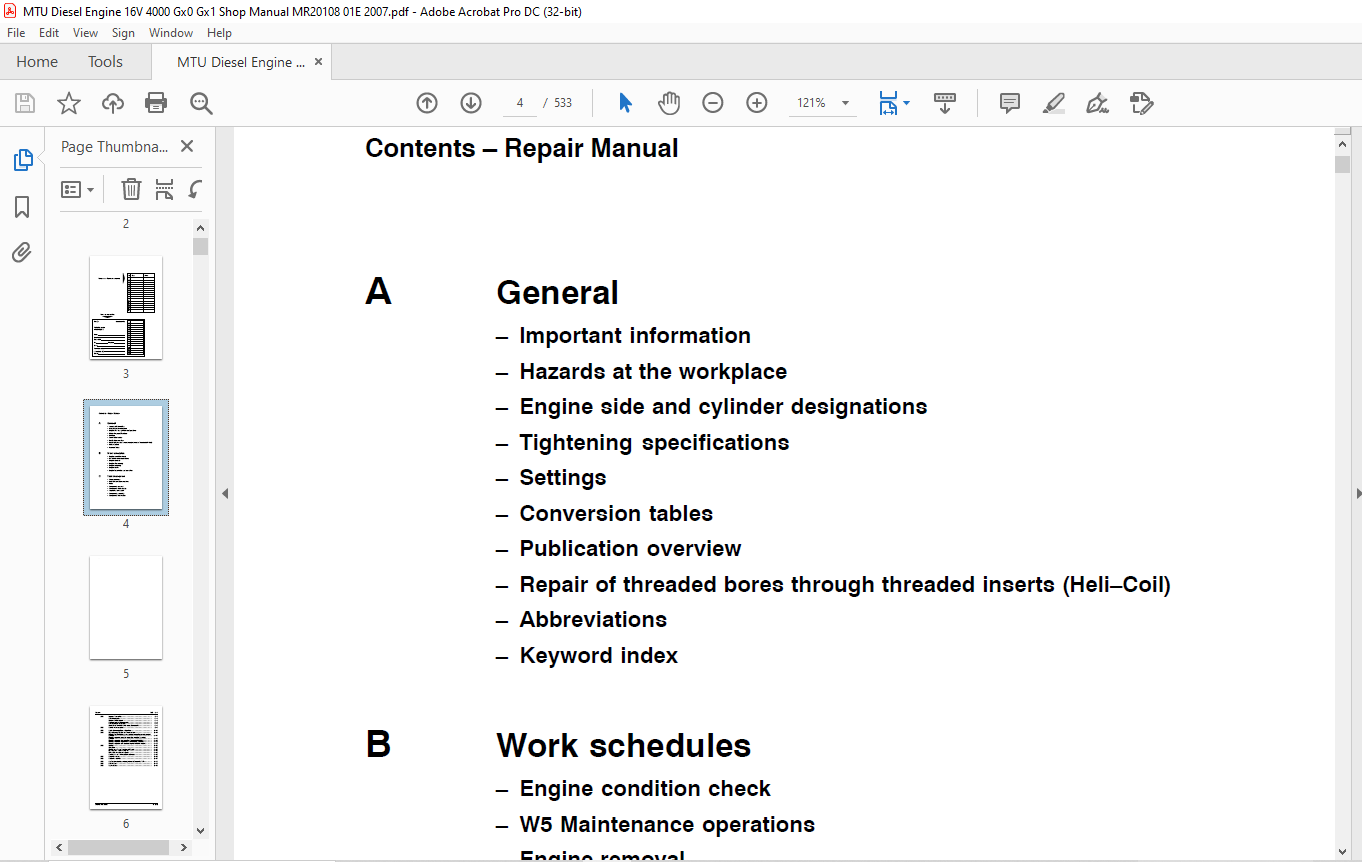Upload the file to cloud
The width and height of the screenshot is (1362, 862).
pos(113,103)
